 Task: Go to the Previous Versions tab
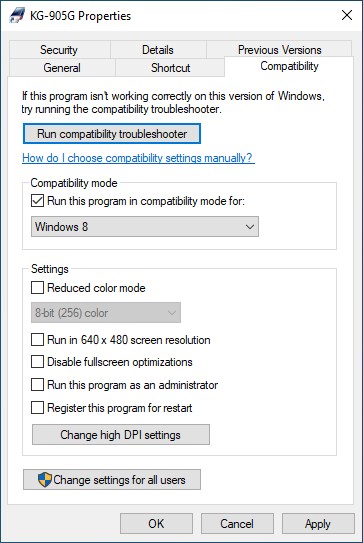[279, 50]
